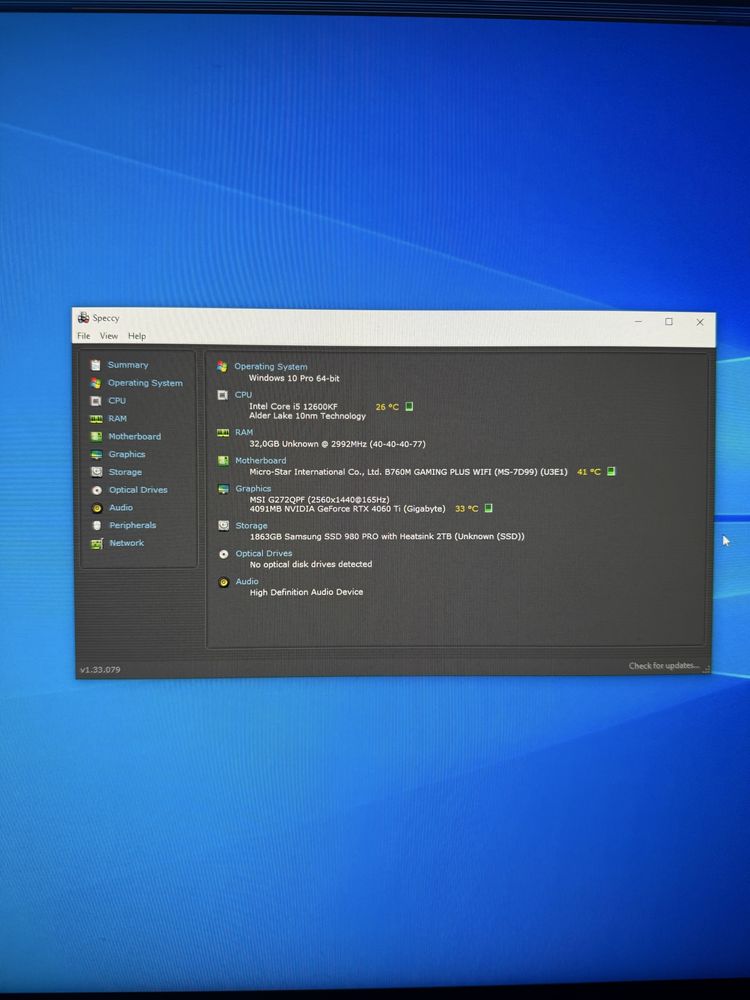The image size is (750, 1000).
Task: Click the RAM icon beside RAM heading
Action: coord(223,432)
